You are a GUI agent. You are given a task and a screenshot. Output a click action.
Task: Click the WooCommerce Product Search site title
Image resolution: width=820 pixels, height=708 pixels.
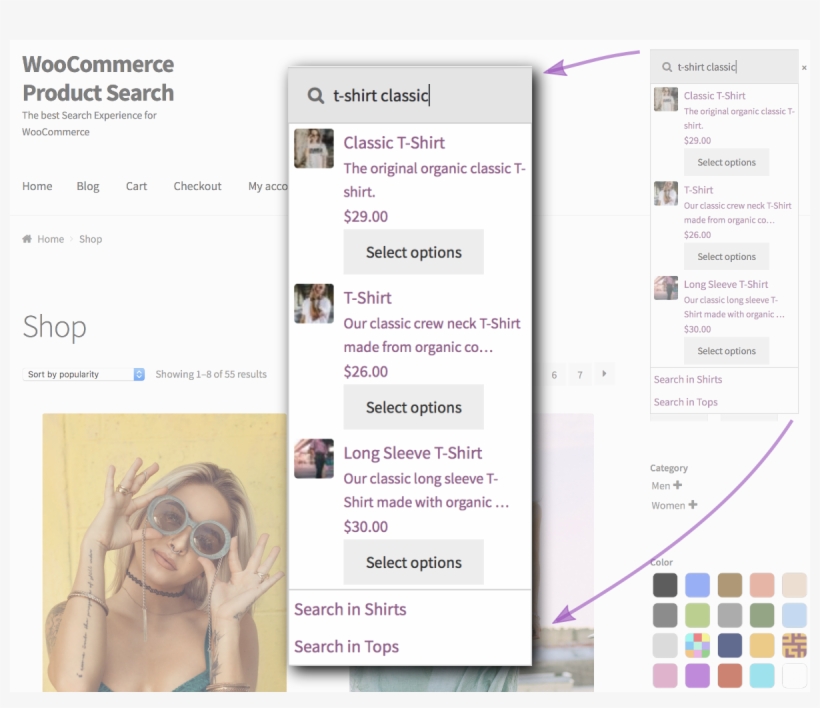pyautogui.click(x=98, y=78)
